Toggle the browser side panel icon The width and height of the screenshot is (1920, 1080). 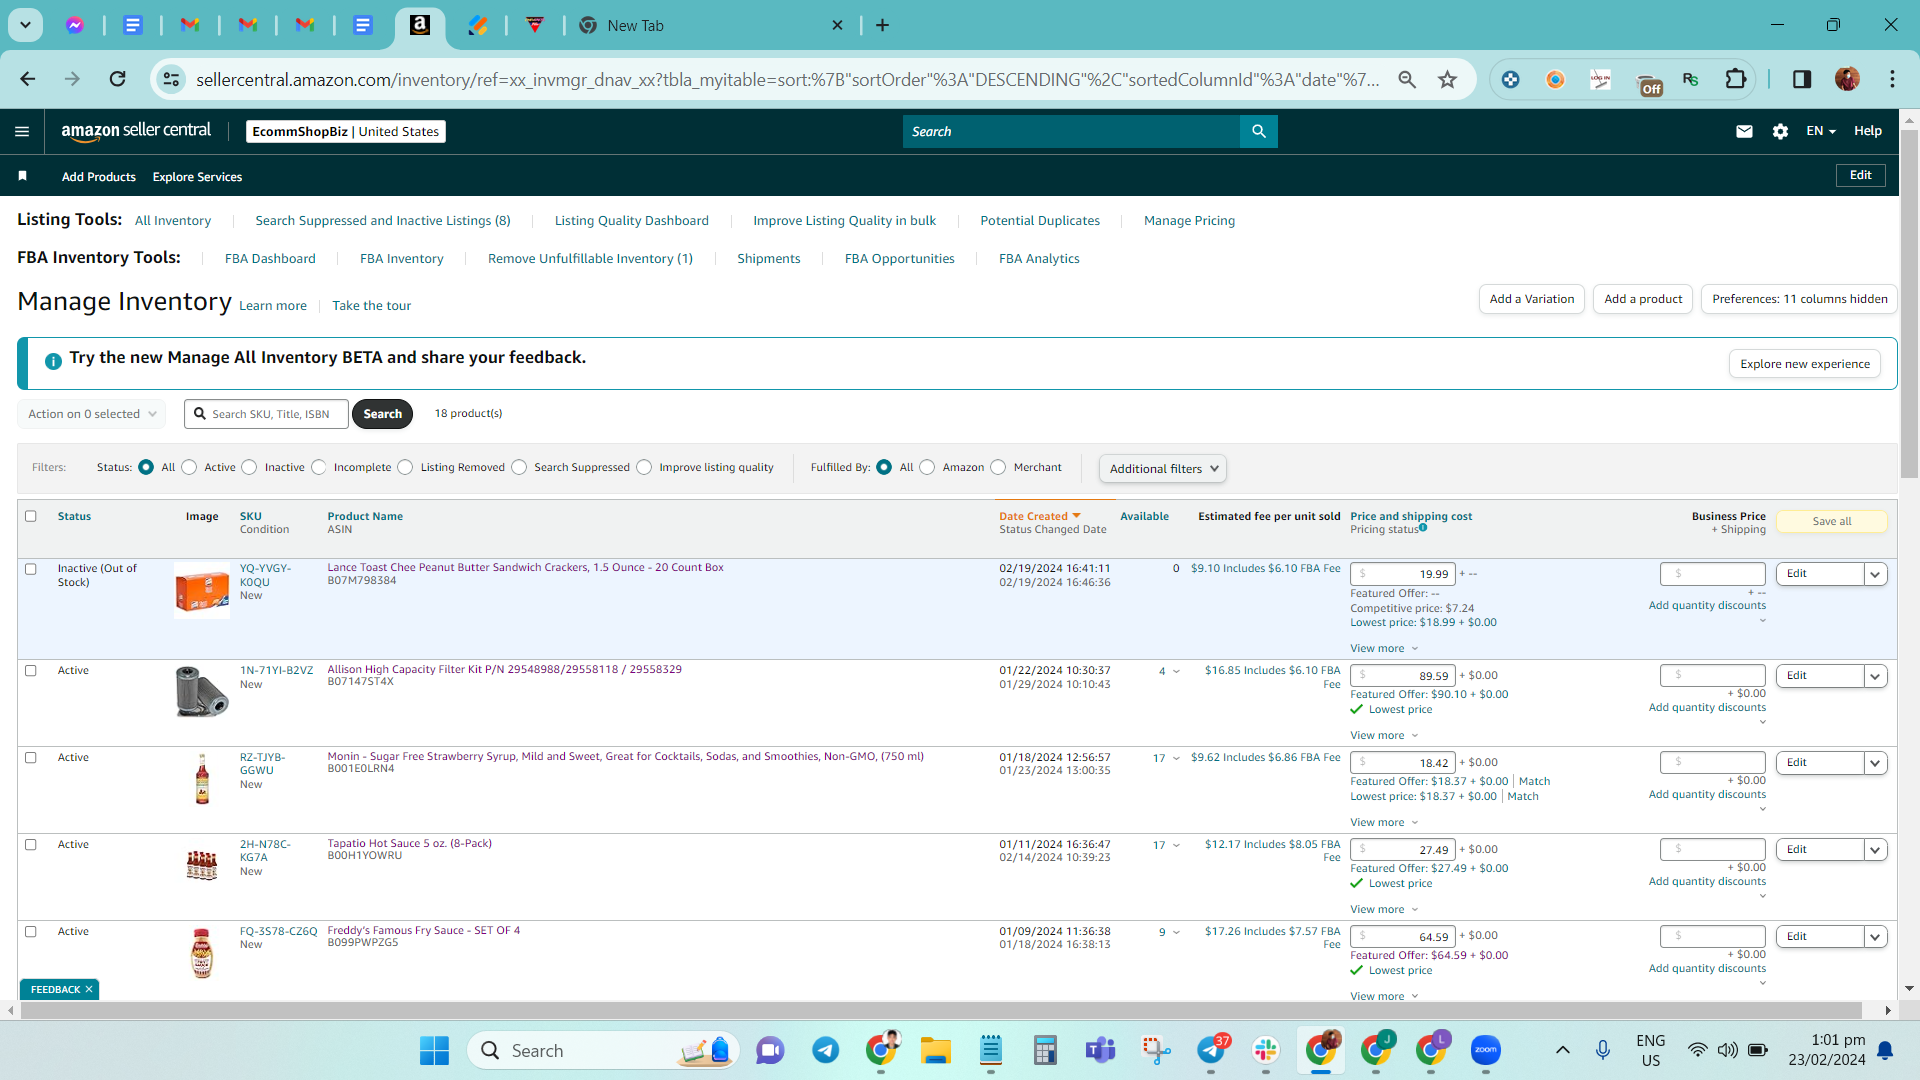[x=1802, y=79]
